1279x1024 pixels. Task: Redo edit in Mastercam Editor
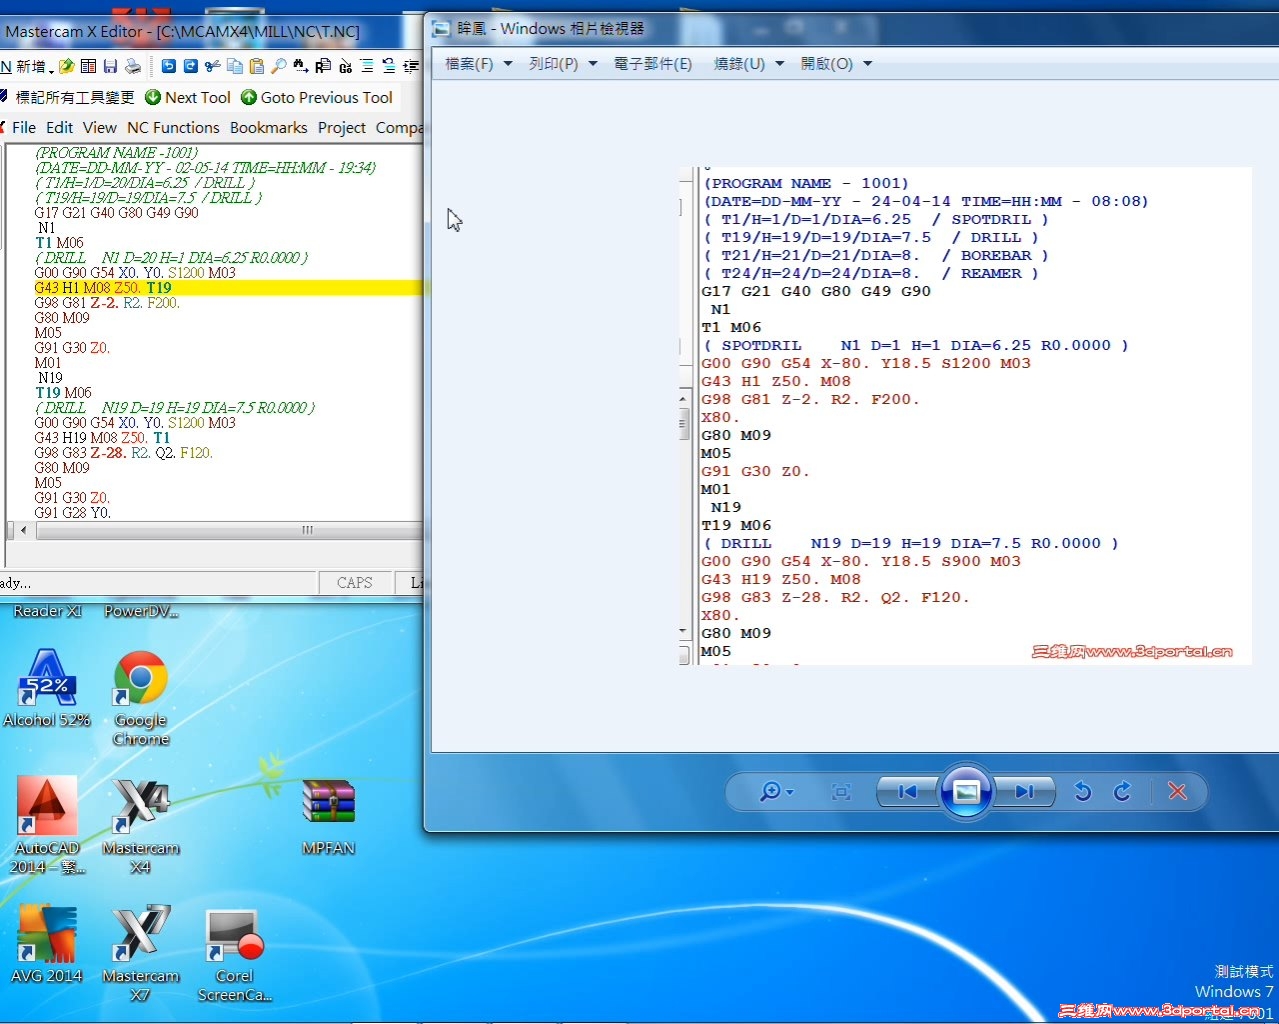[x=190, y=66]
